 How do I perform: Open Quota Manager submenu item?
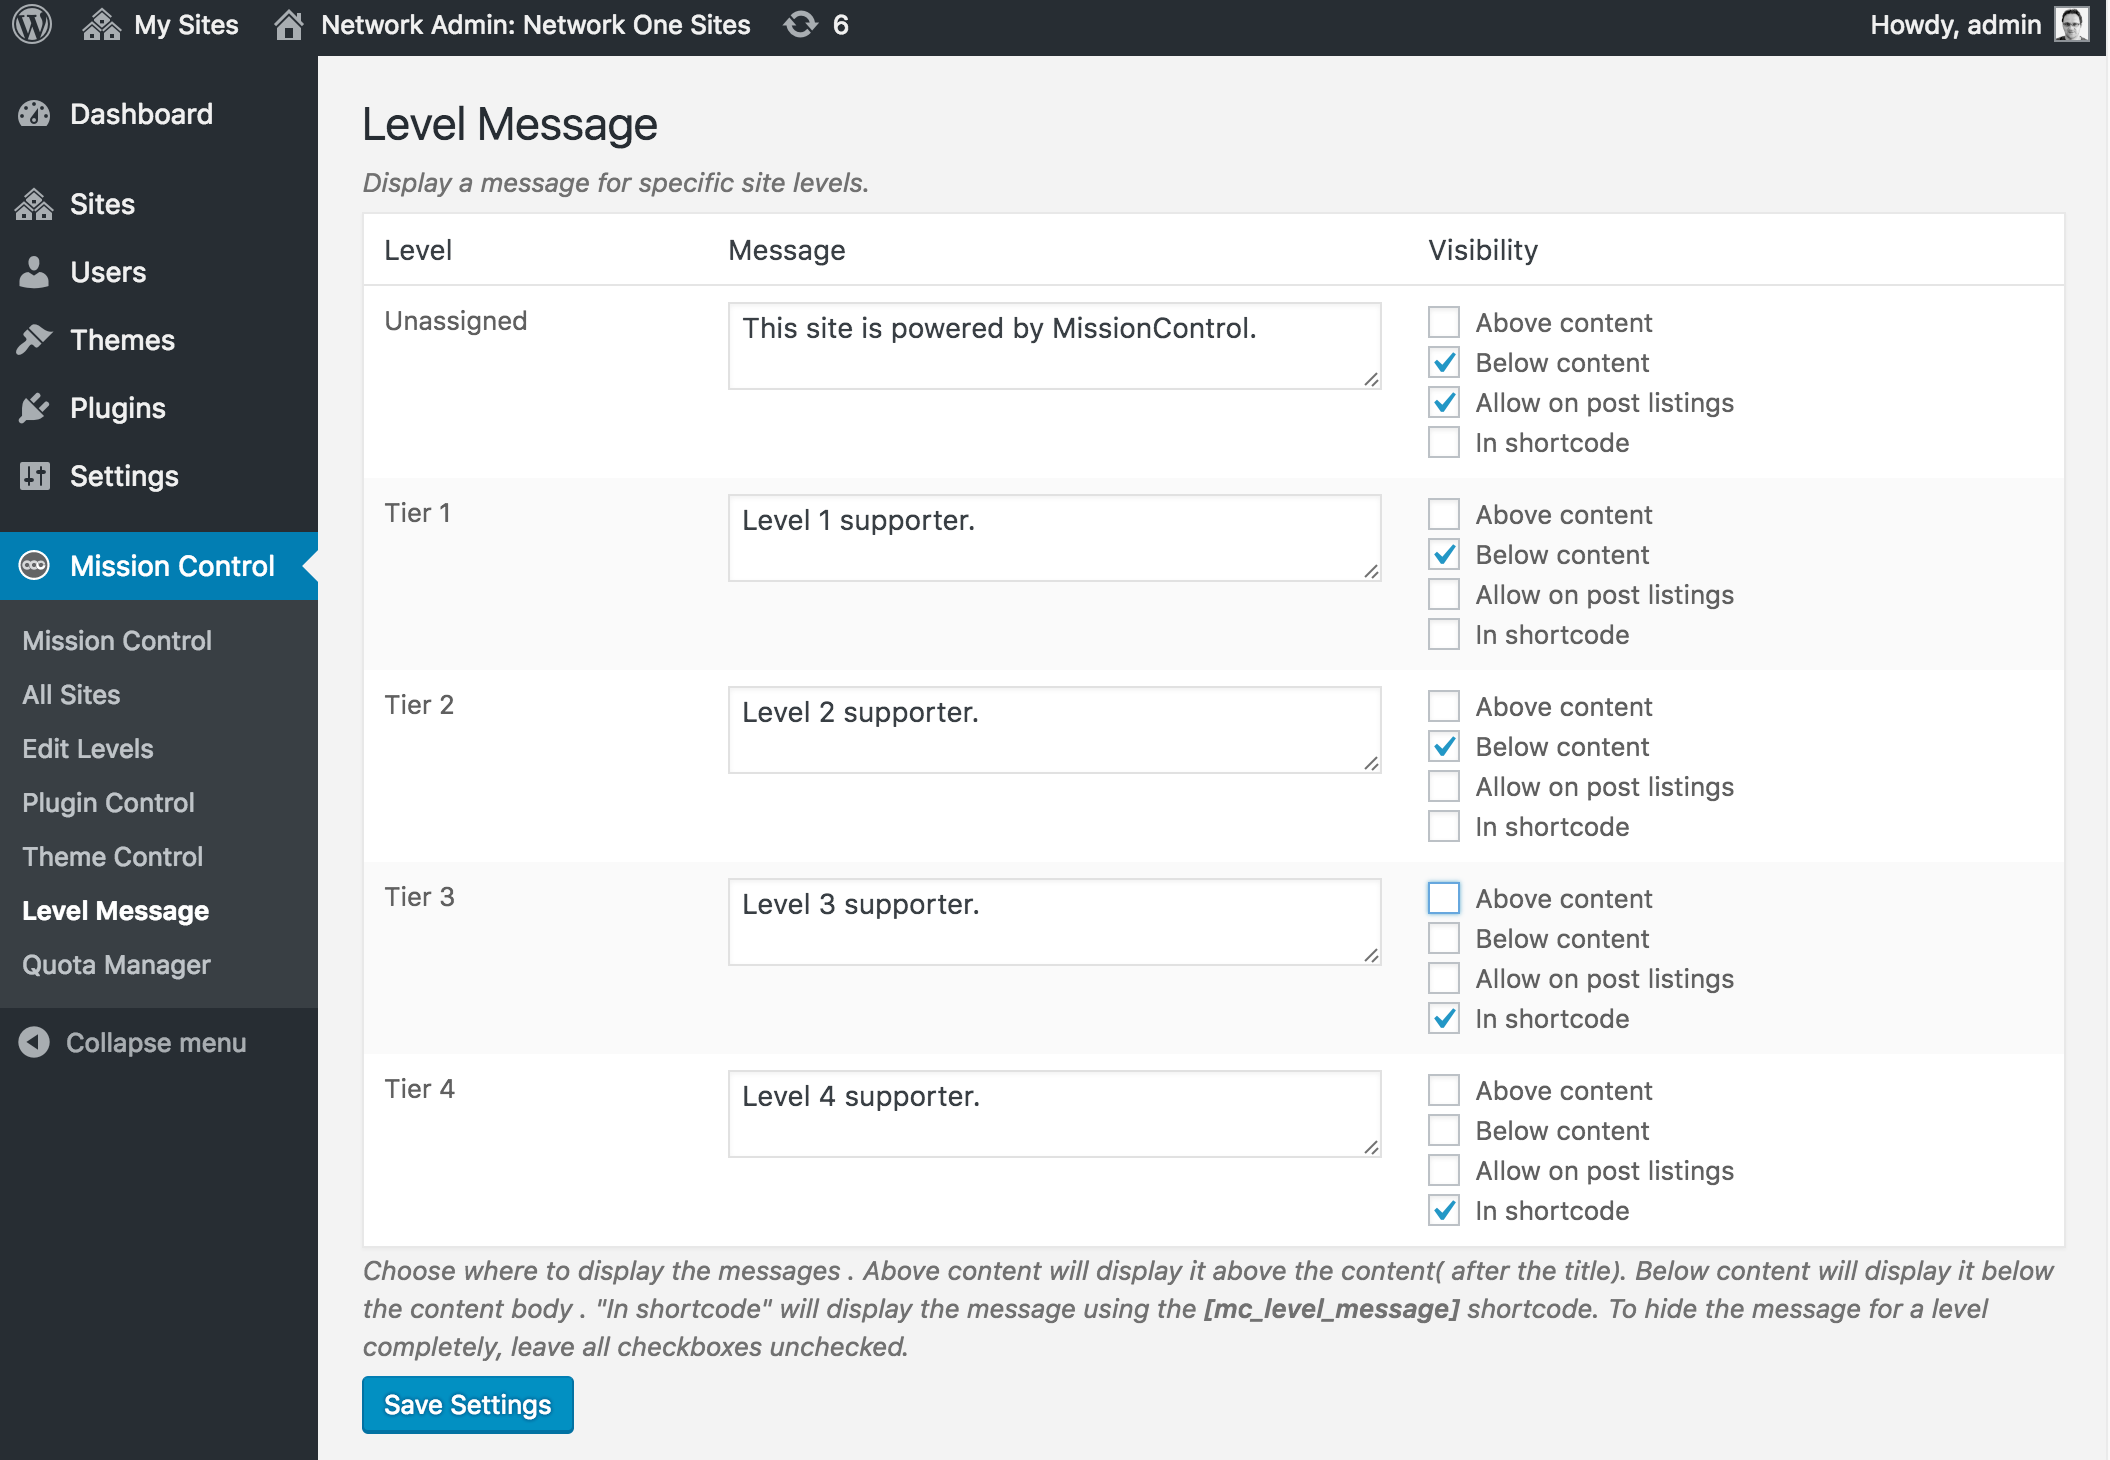(x=116, y=964)
